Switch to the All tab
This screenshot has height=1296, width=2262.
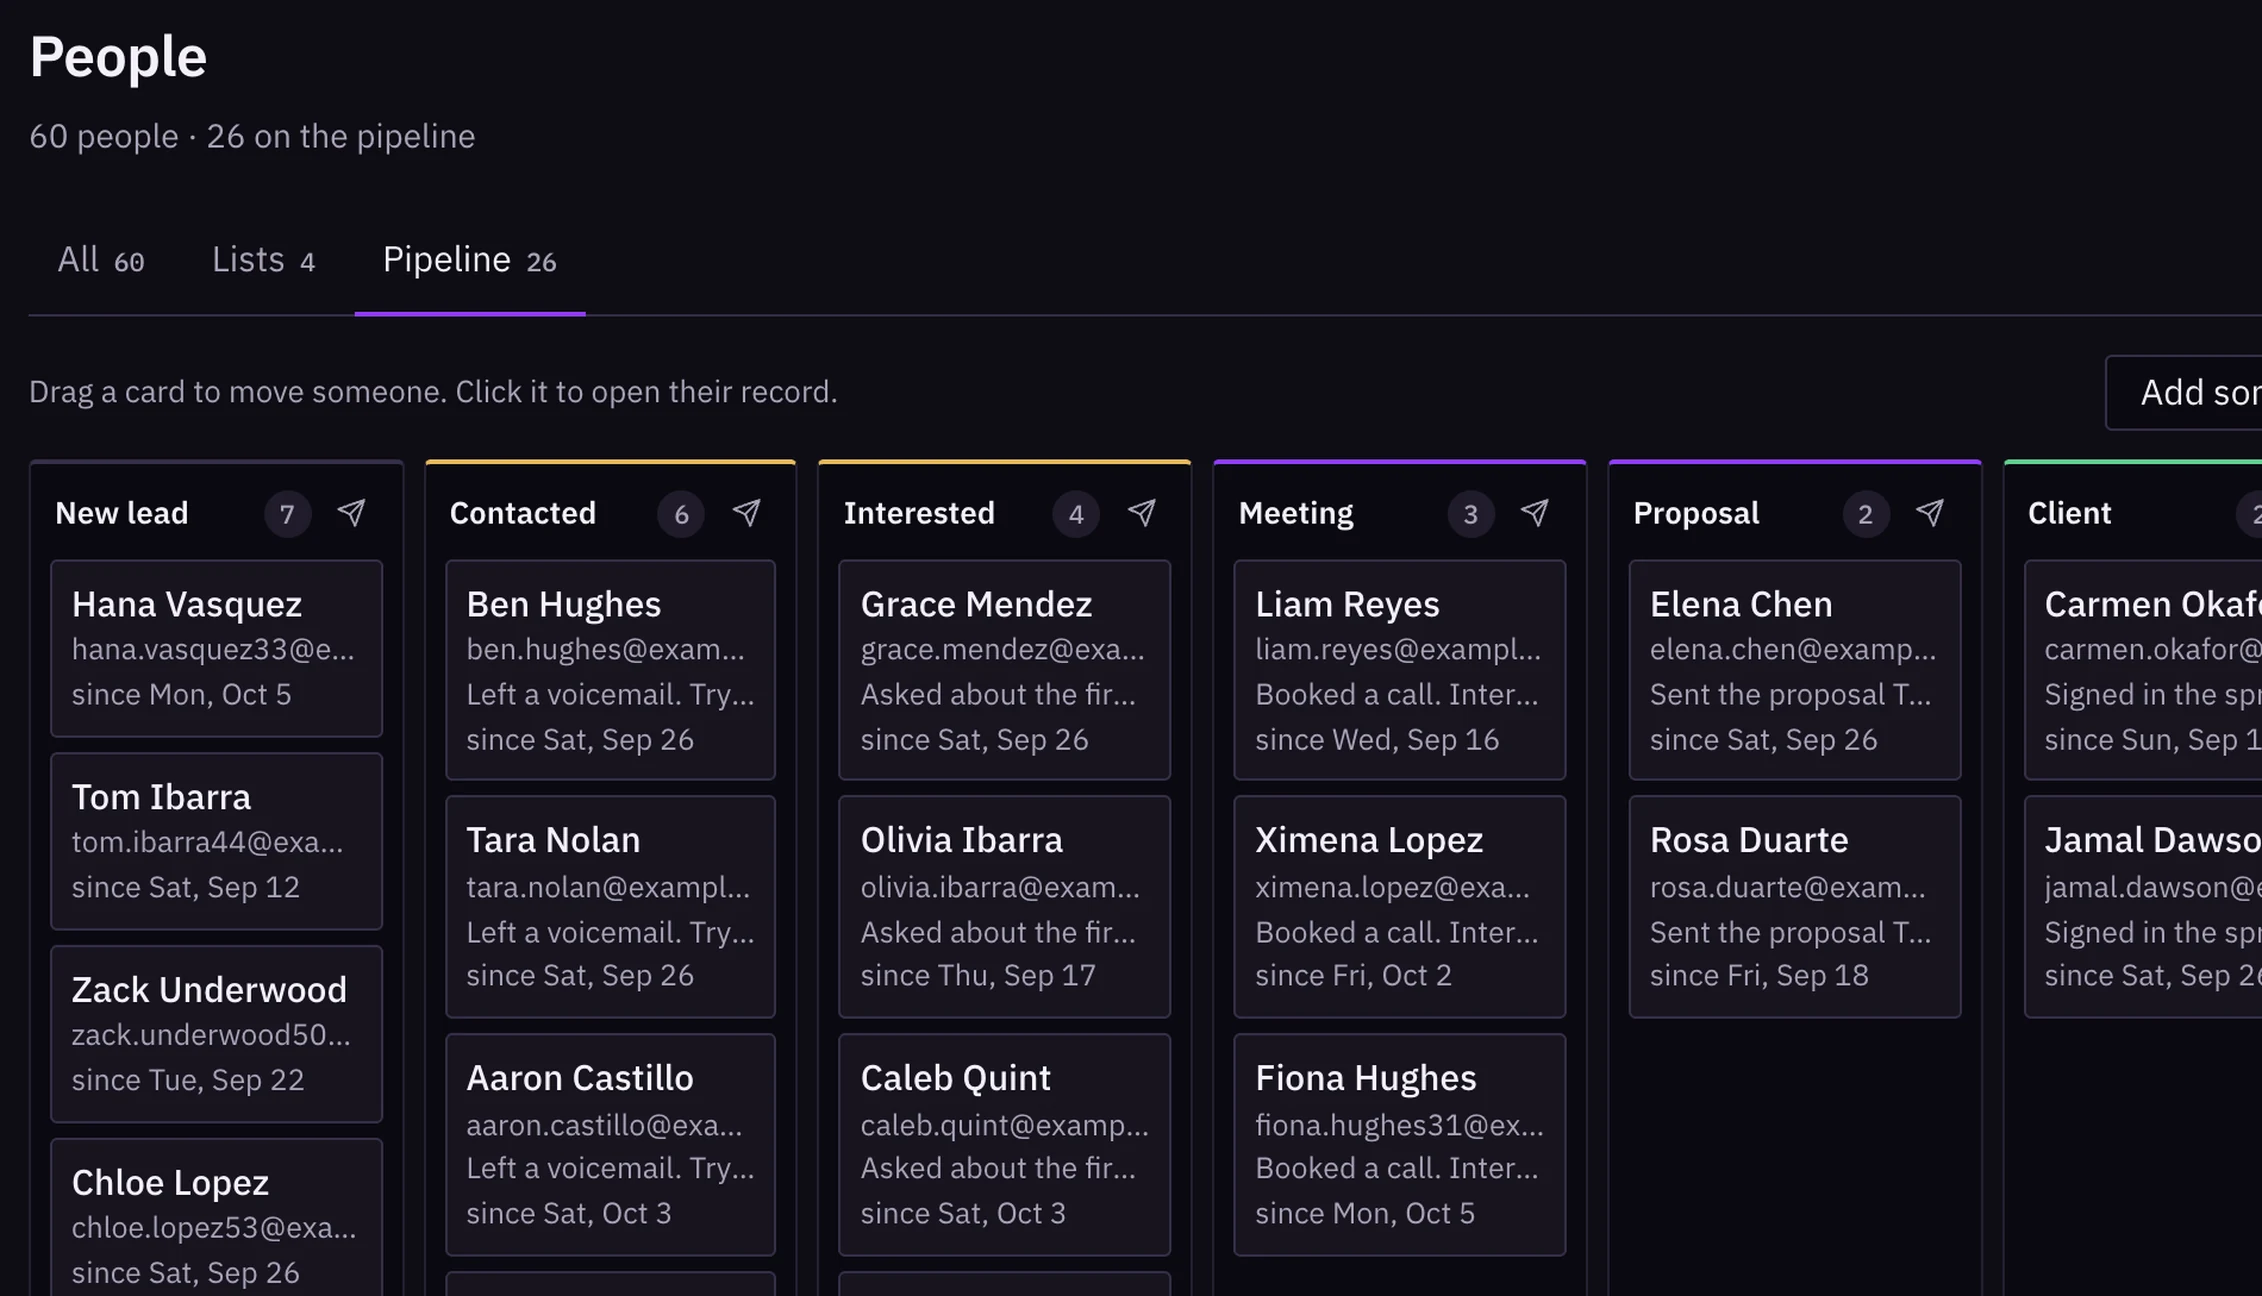101,260
